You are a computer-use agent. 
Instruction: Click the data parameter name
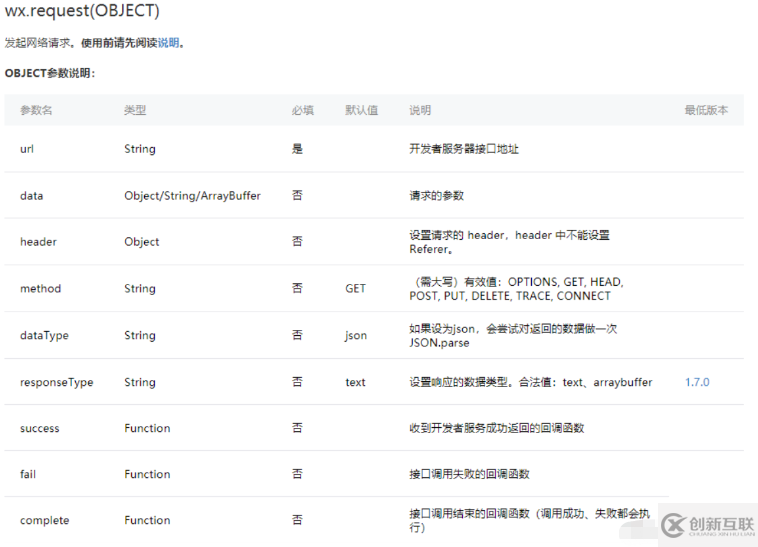coord(31,196)
